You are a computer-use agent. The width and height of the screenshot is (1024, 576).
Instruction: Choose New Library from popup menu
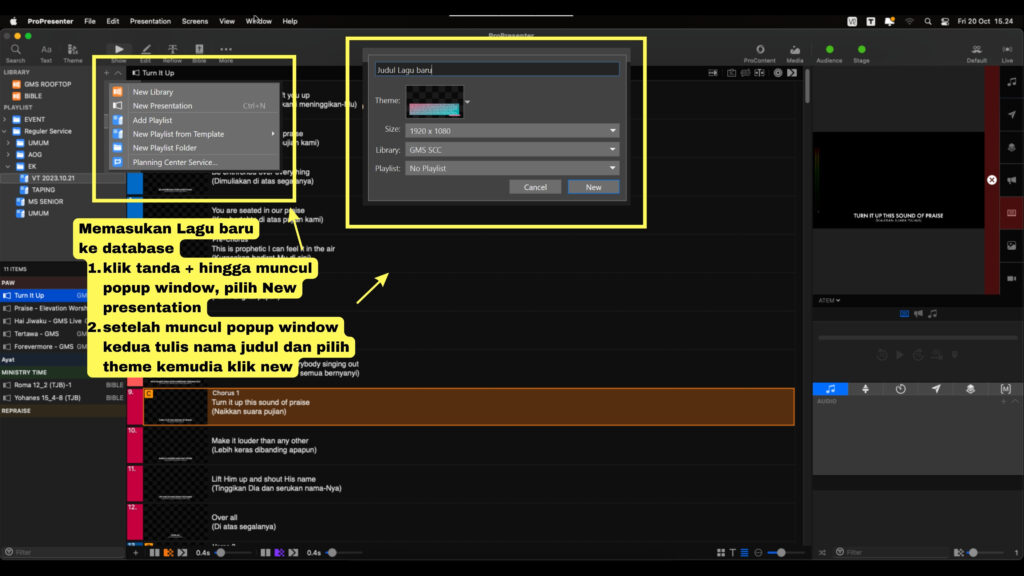tap(194, 92)
